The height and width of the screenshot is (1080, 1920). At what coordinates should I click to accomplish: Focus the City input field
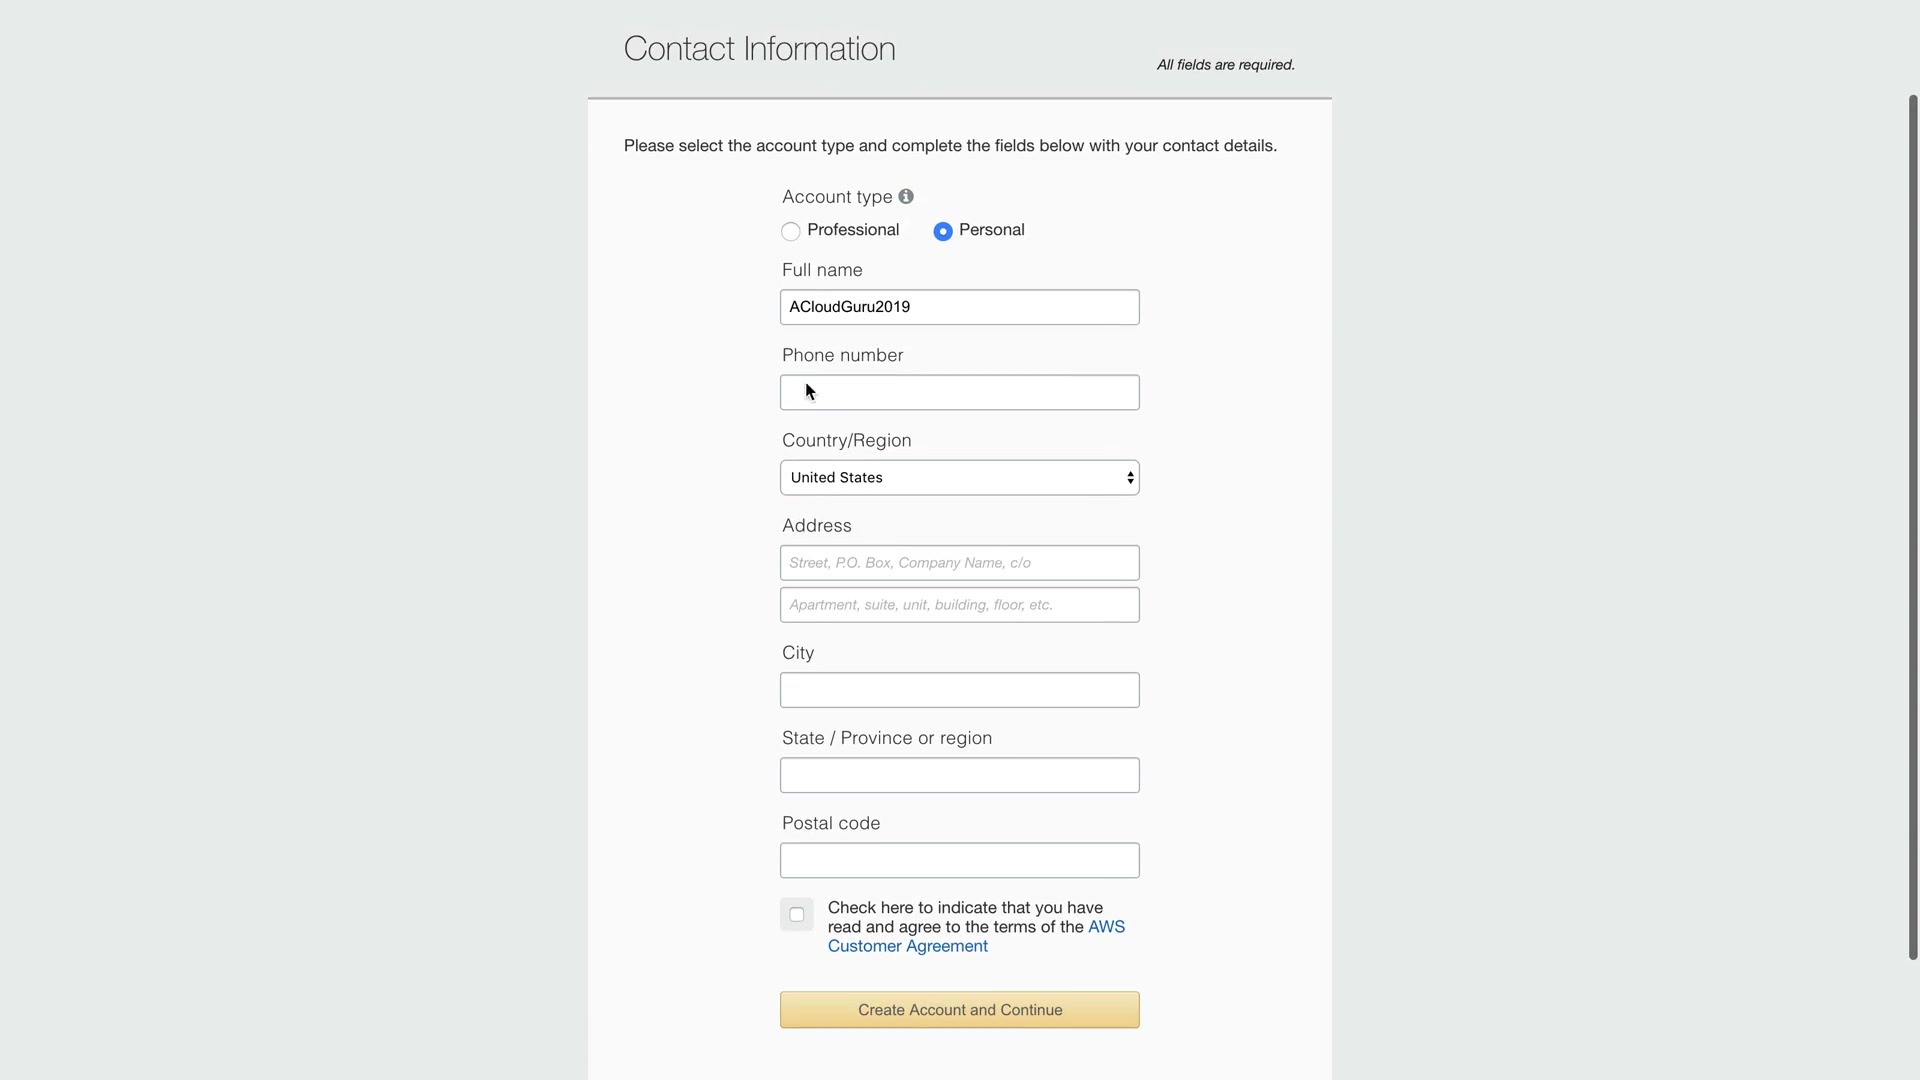[959, 690]
